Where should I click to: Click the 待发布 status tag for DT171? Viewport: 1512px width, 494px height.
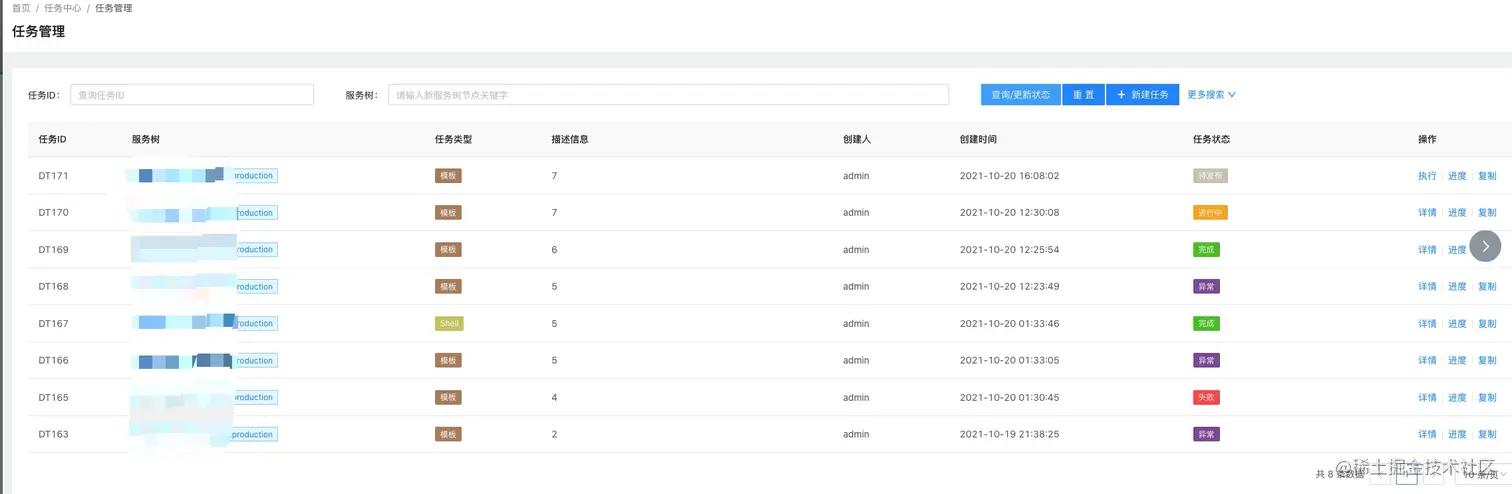coord(1210,176)
